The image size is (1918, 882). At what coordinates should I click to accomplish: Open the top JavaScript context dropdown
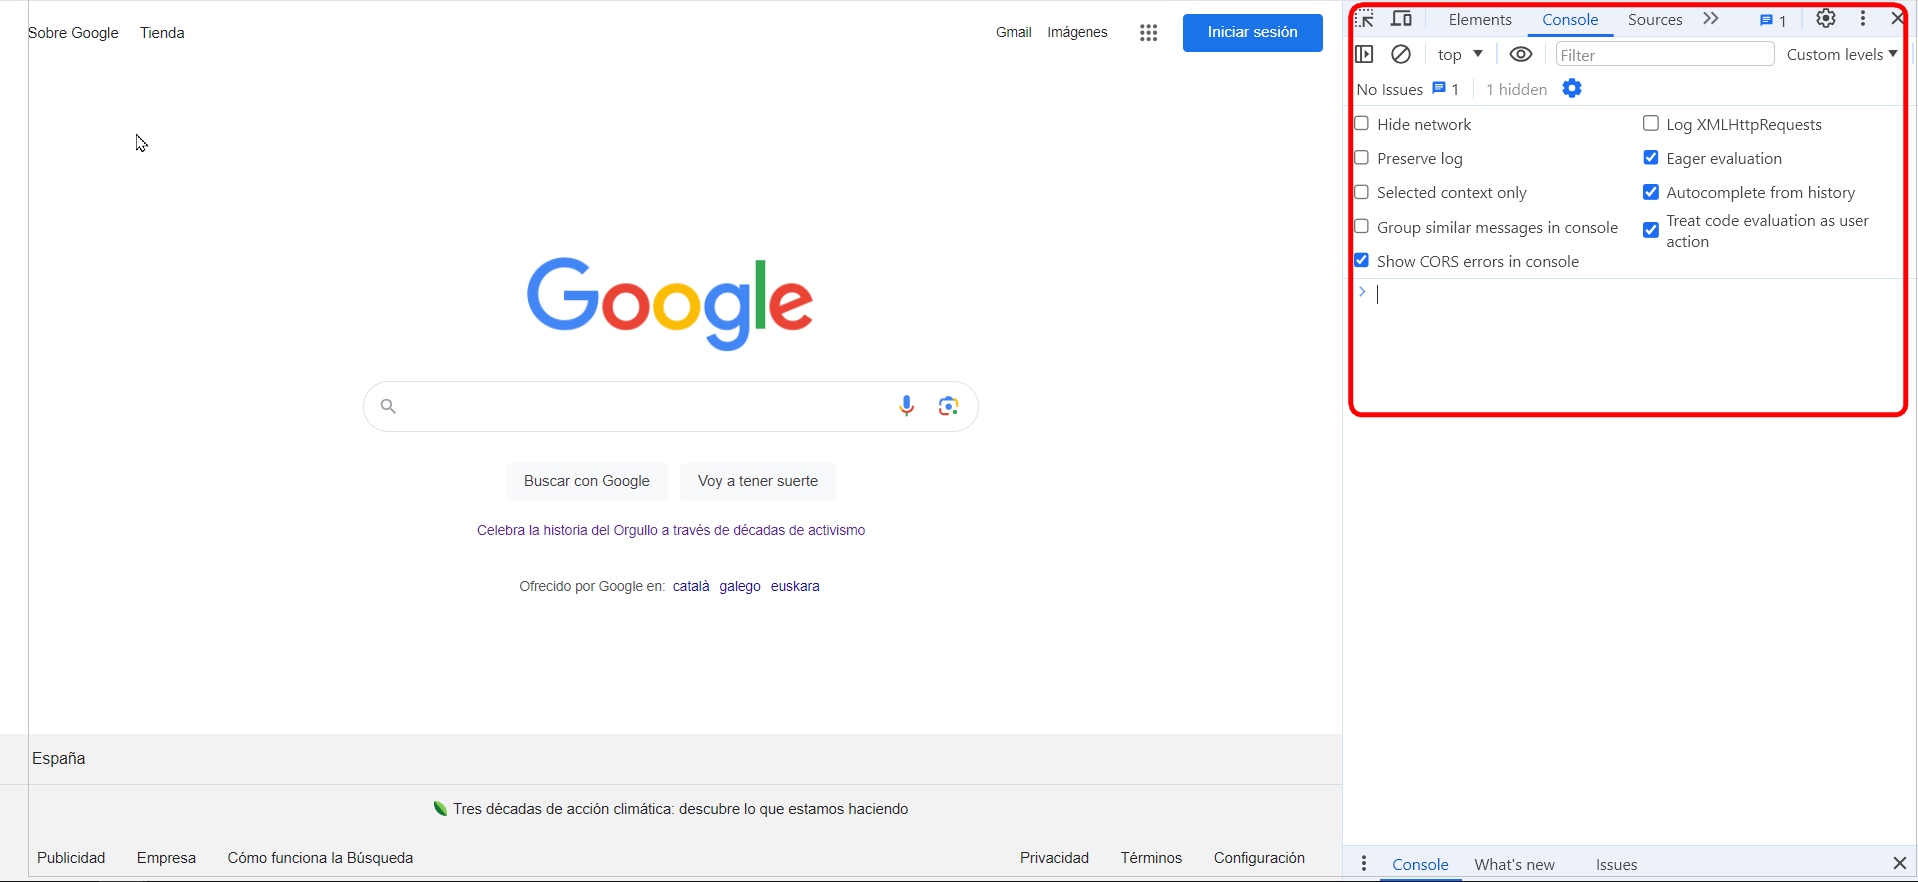[1460, 54]
